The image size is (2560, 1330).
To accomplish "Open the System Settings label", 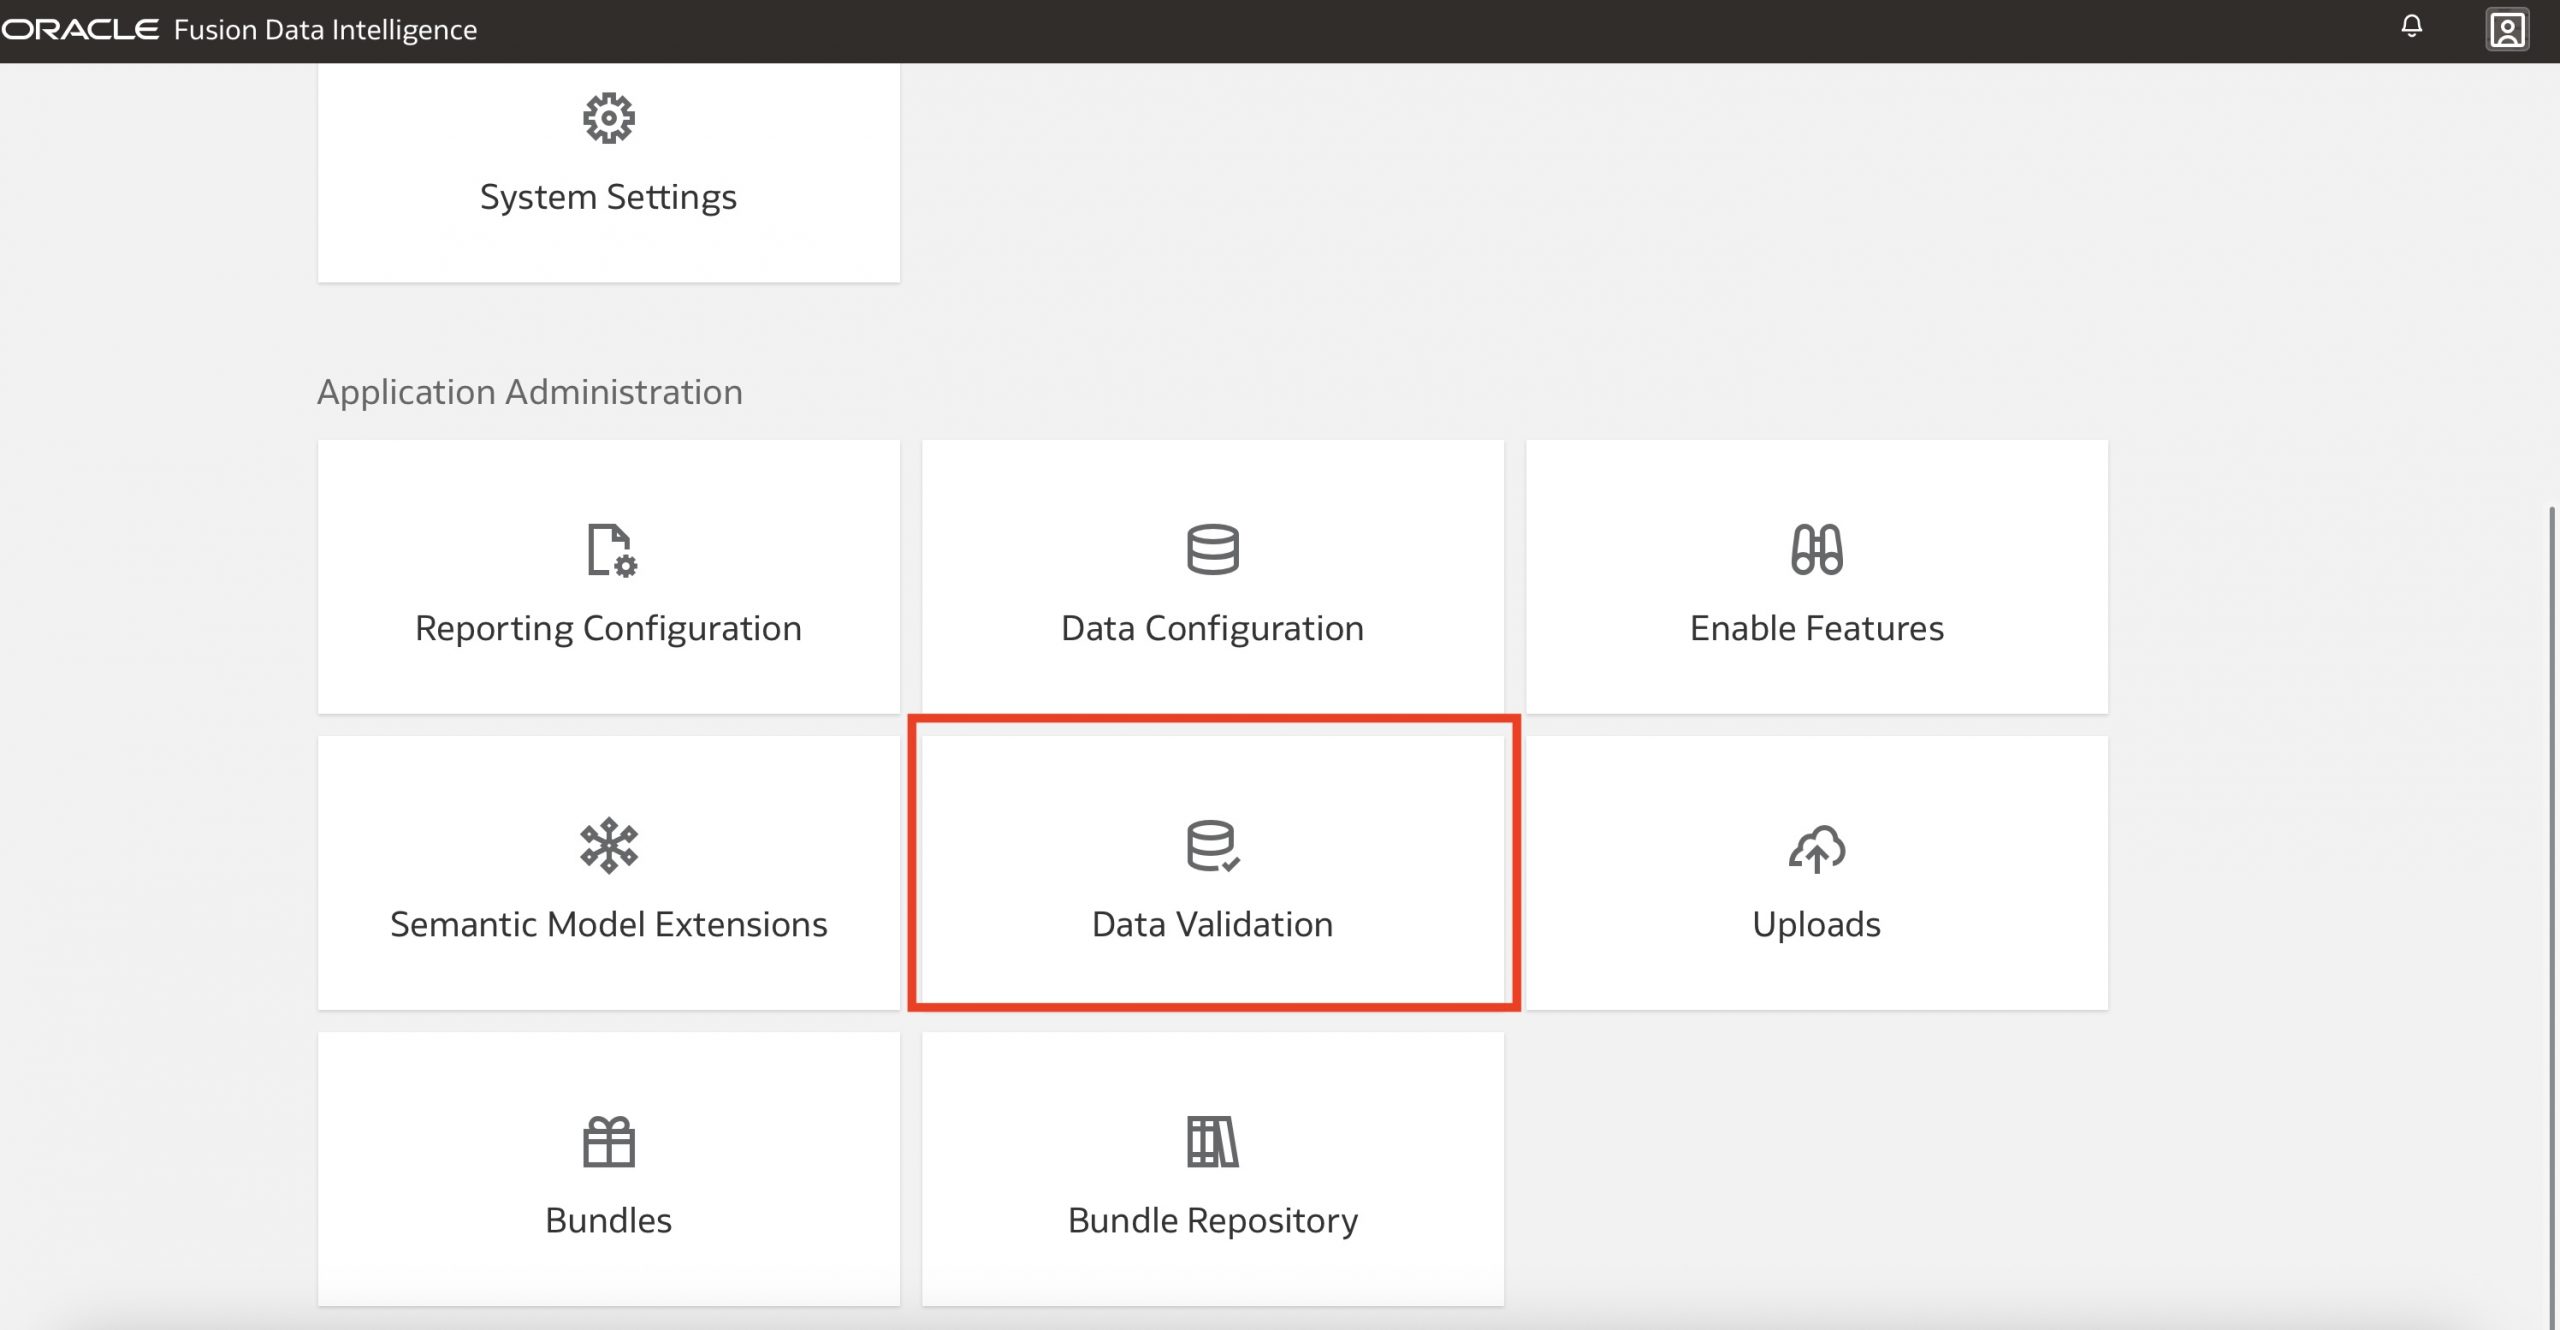I will click(608, 197).
